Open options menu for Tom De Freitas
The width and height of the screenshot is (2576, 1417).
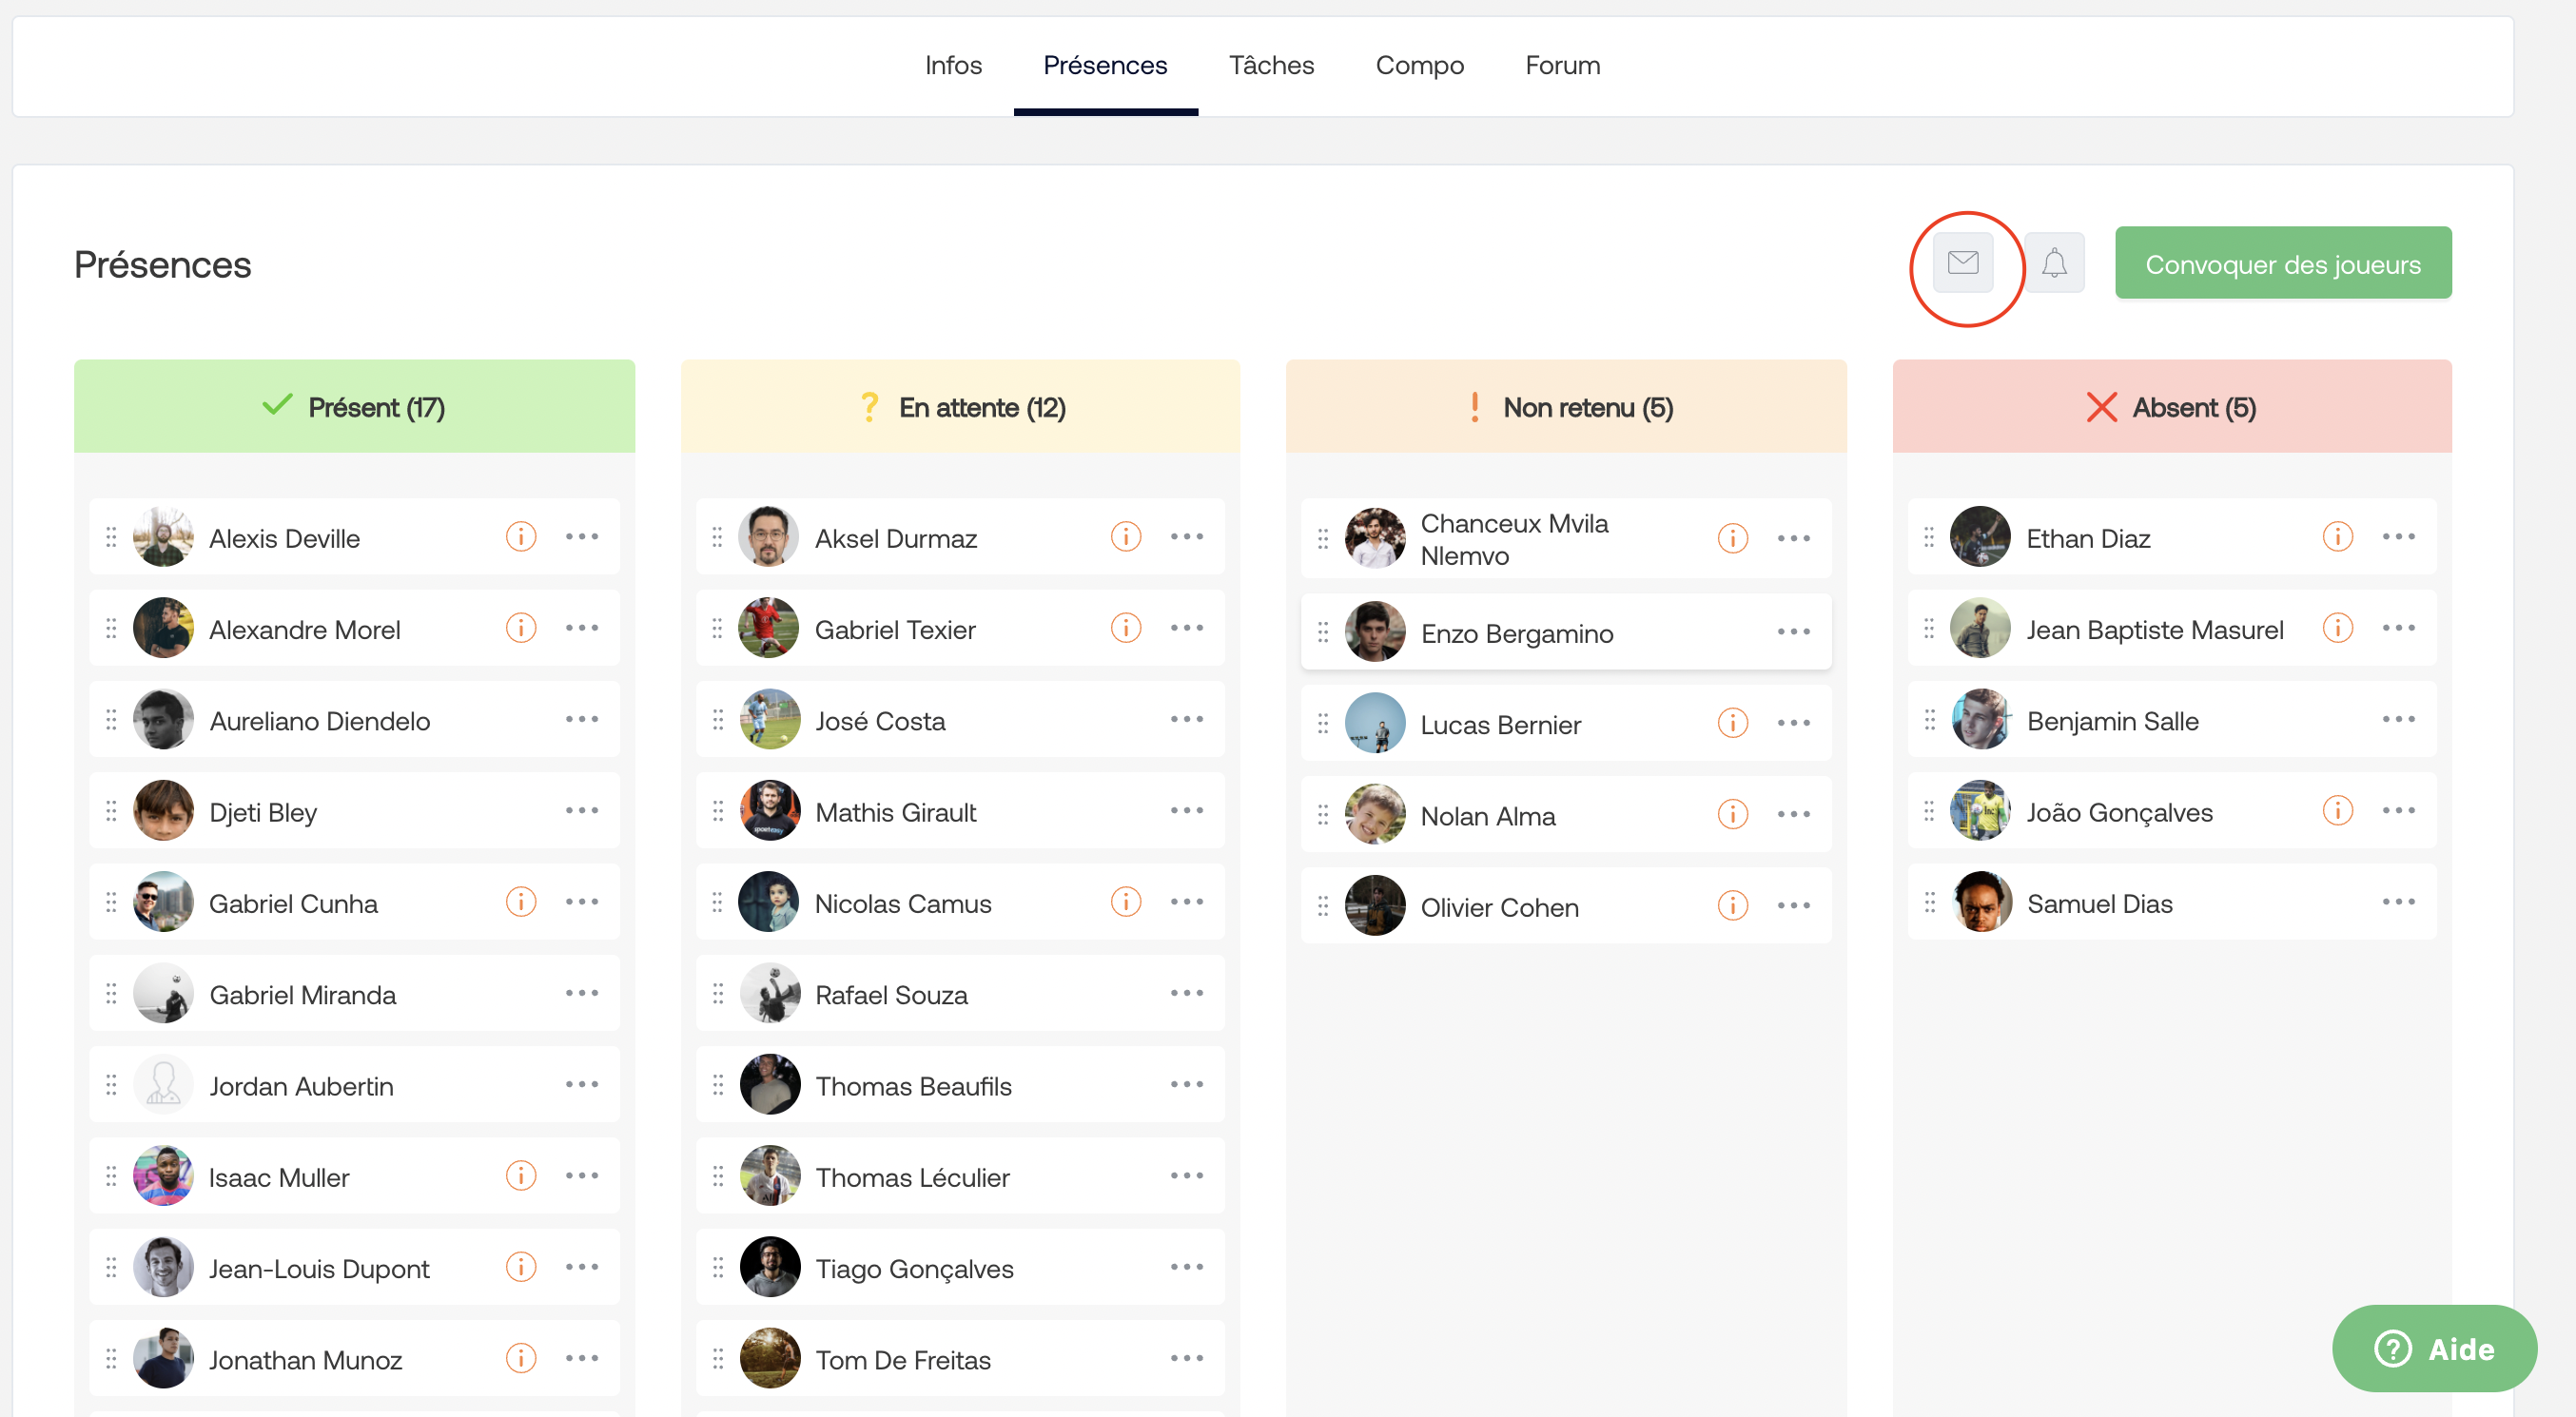coord(1187,1358)
